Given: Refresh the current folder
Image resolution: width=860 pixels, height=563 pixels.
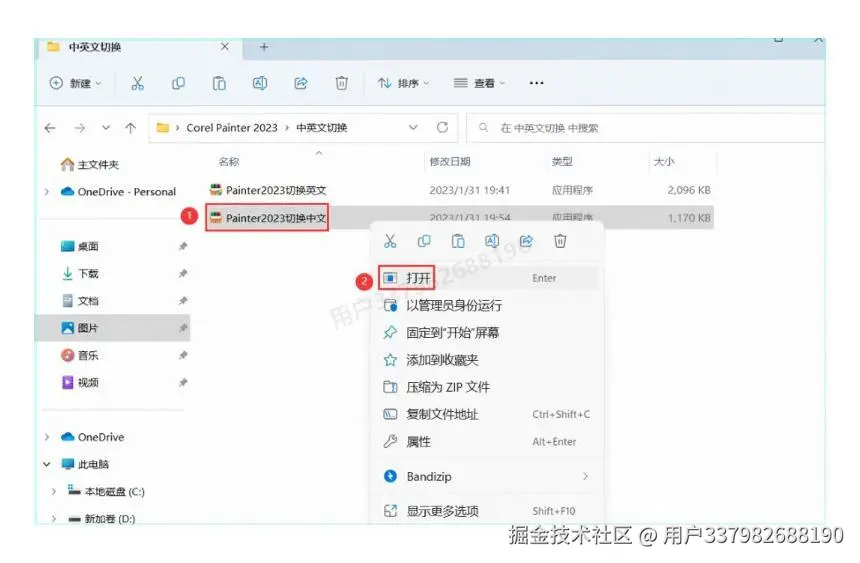Looking at the screenshot, I should coord(443,127).
